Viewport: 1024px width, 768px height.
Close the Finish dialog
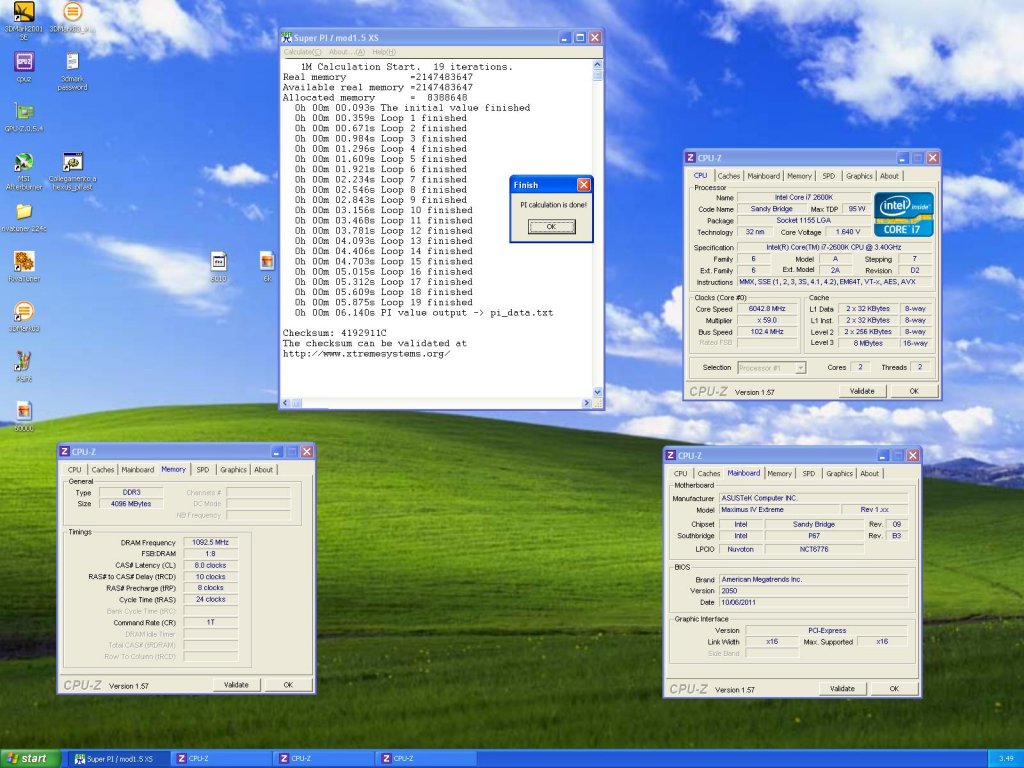click(x=584, y=185)
